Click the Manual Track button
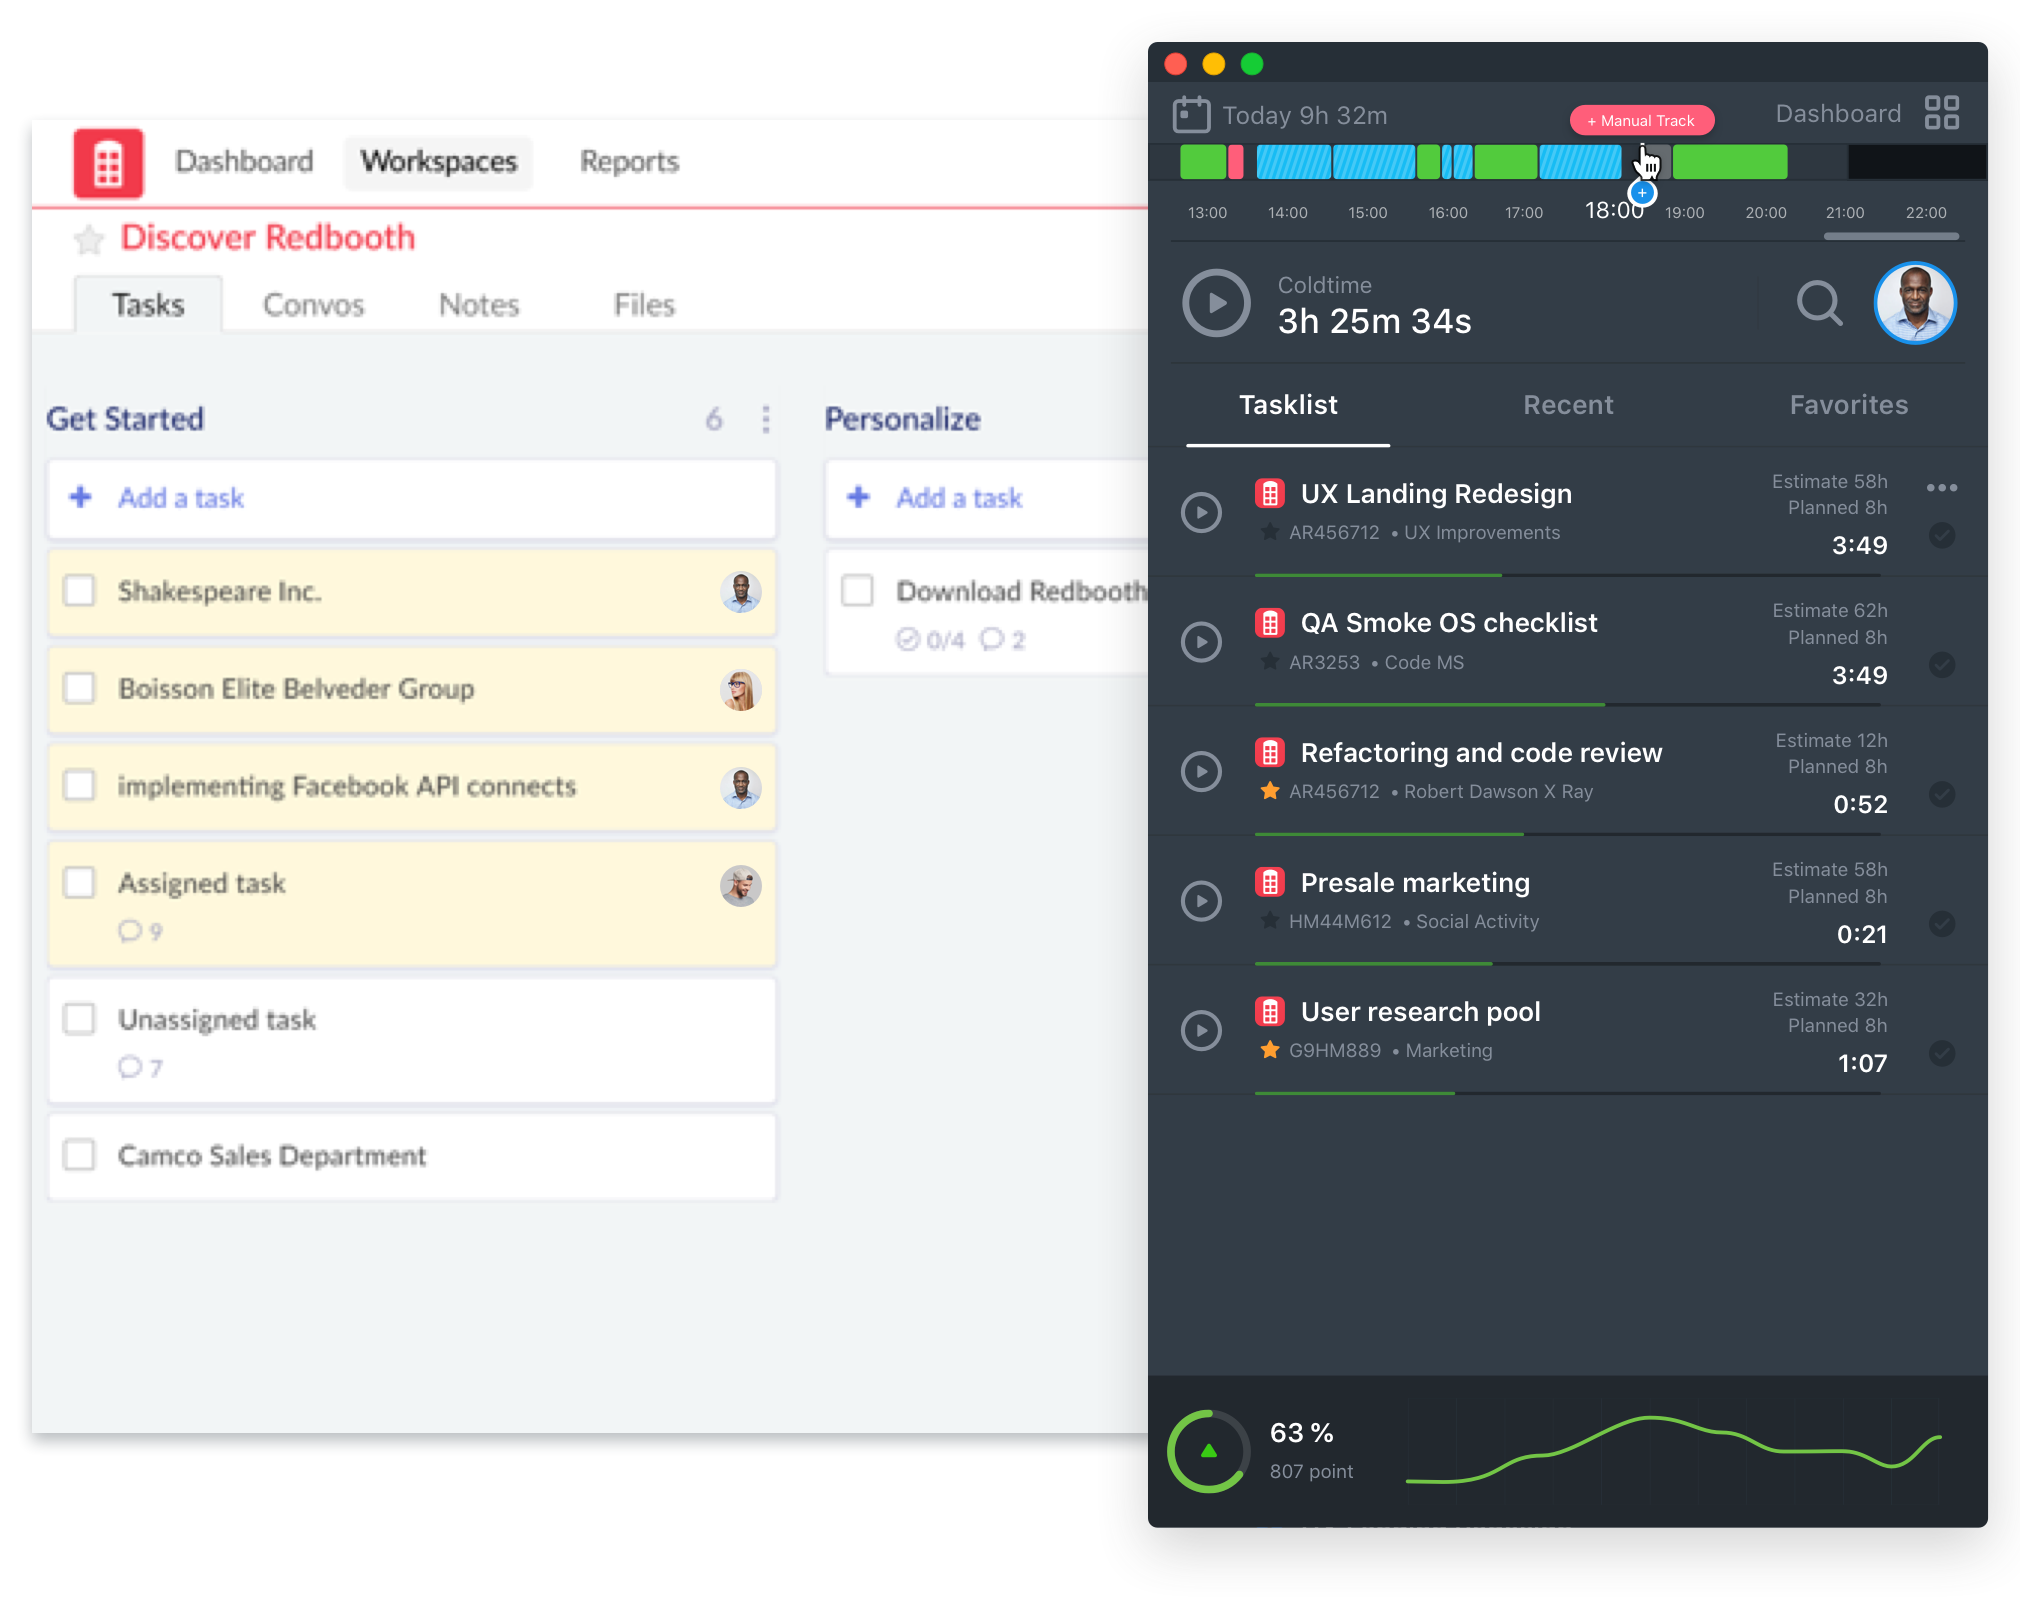This screenshot has height=1608, width=2020. 1641,120
